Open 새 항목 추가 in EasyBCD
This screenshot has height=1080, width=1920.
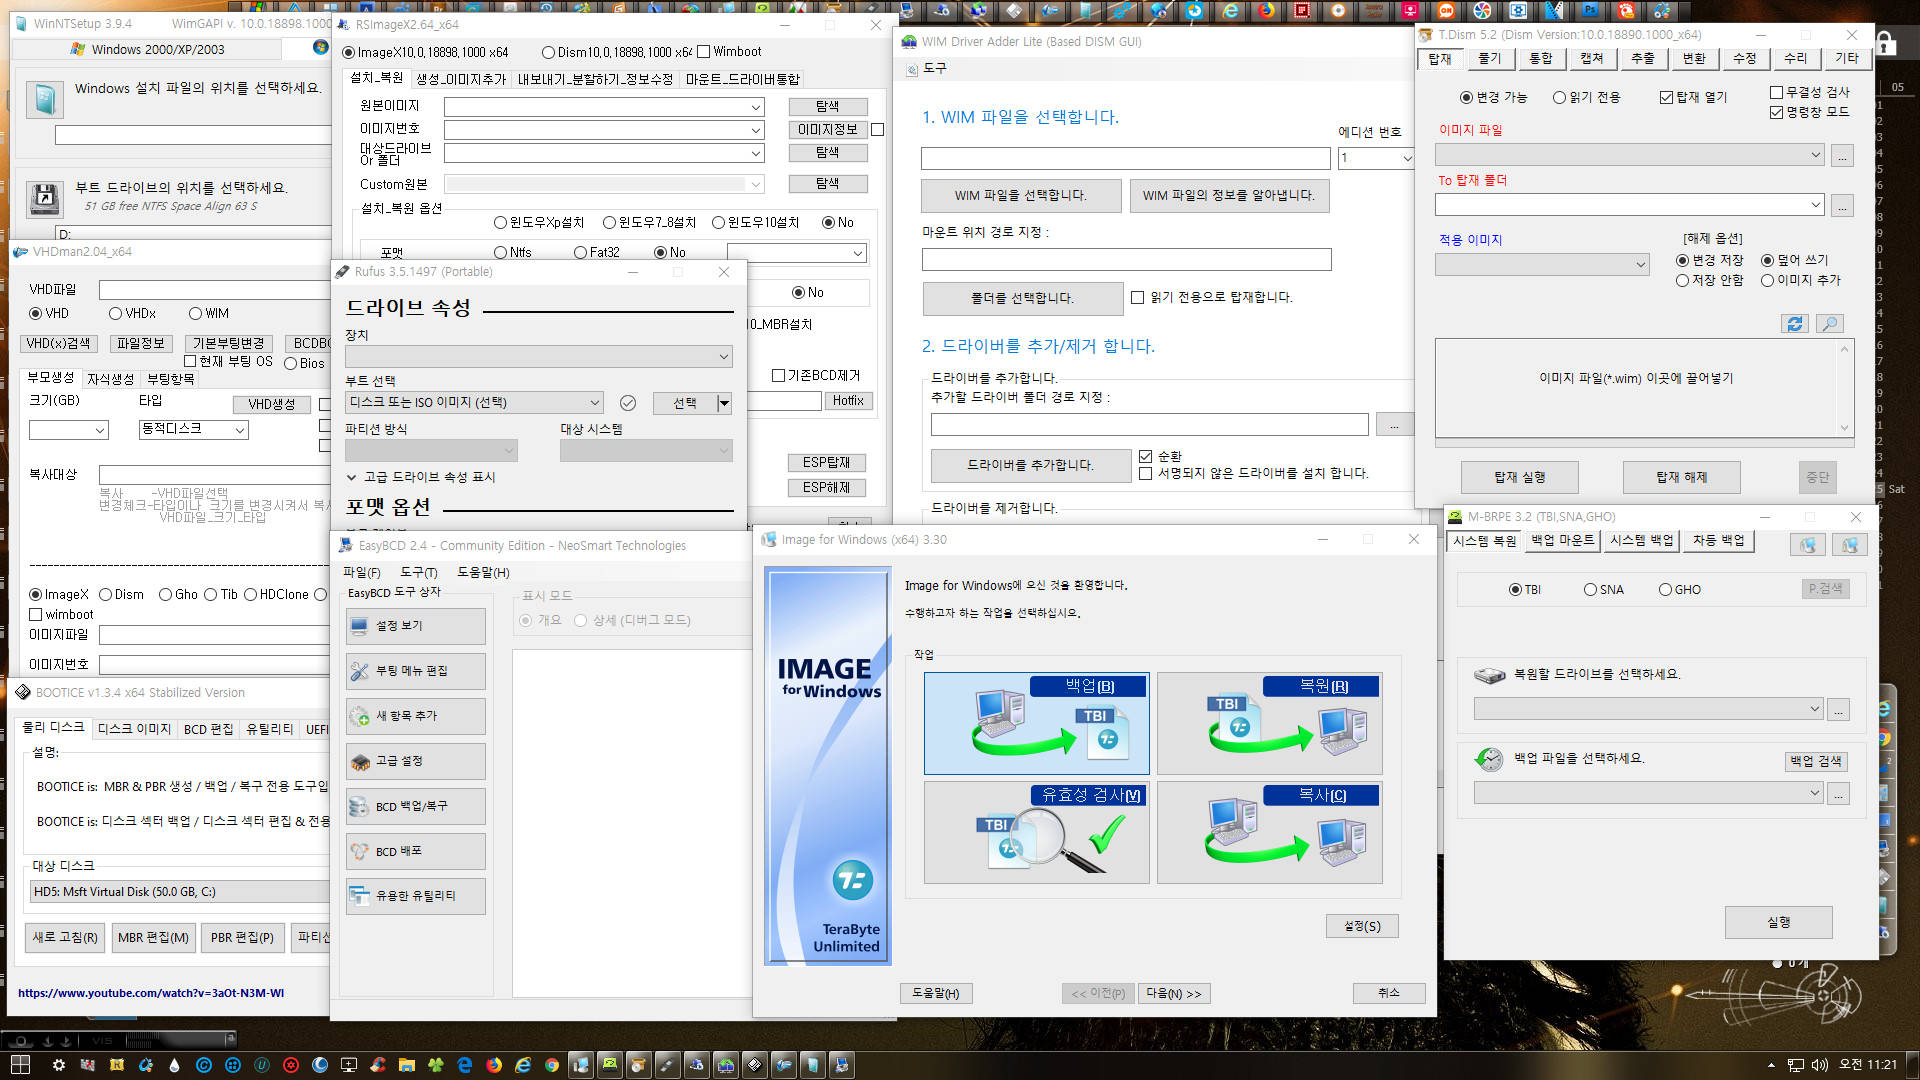(x=416, y=716)
